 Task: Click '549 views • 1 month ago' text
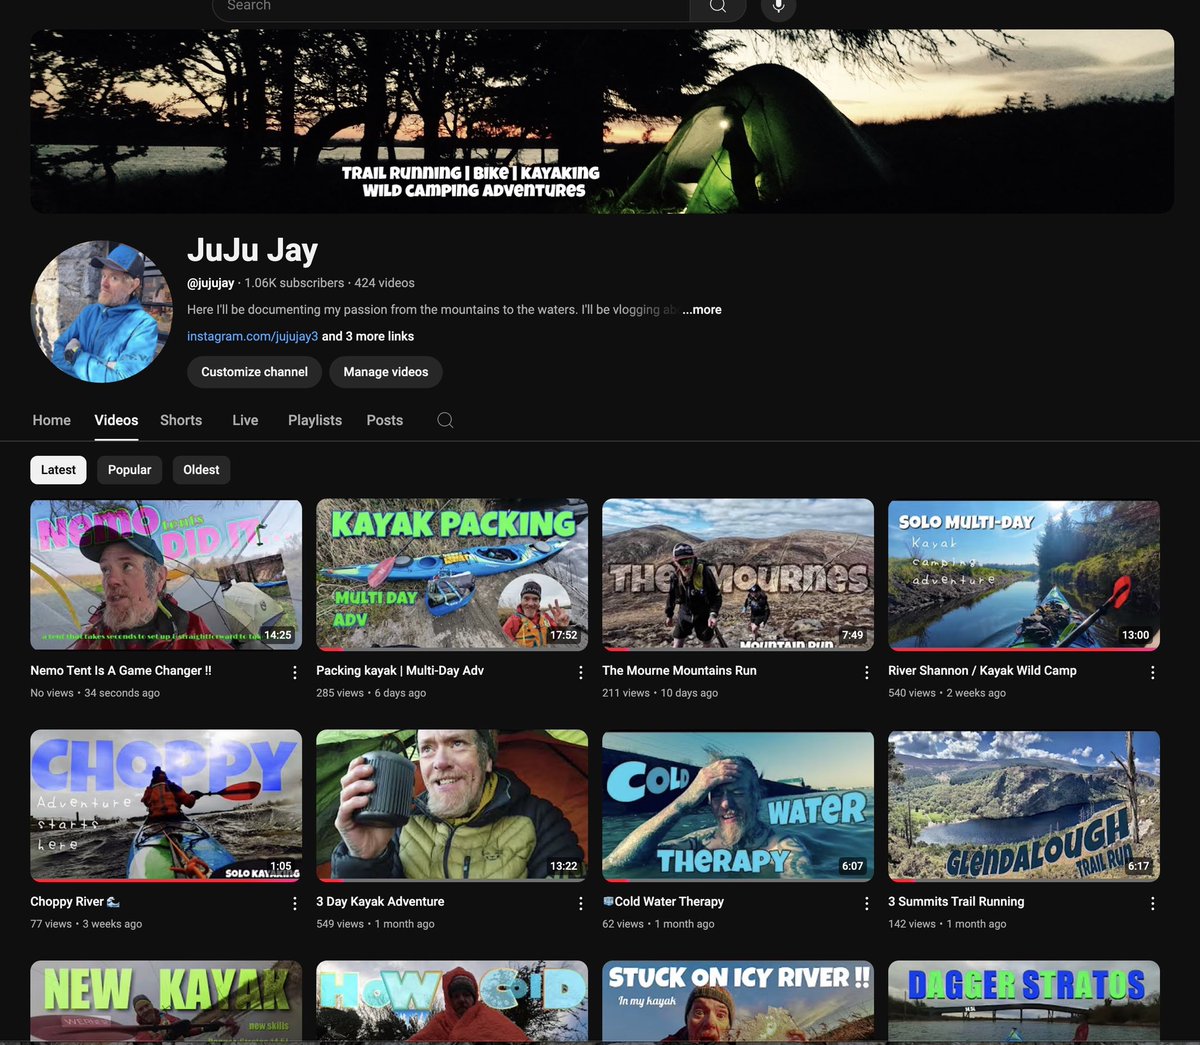pos(375,924)
